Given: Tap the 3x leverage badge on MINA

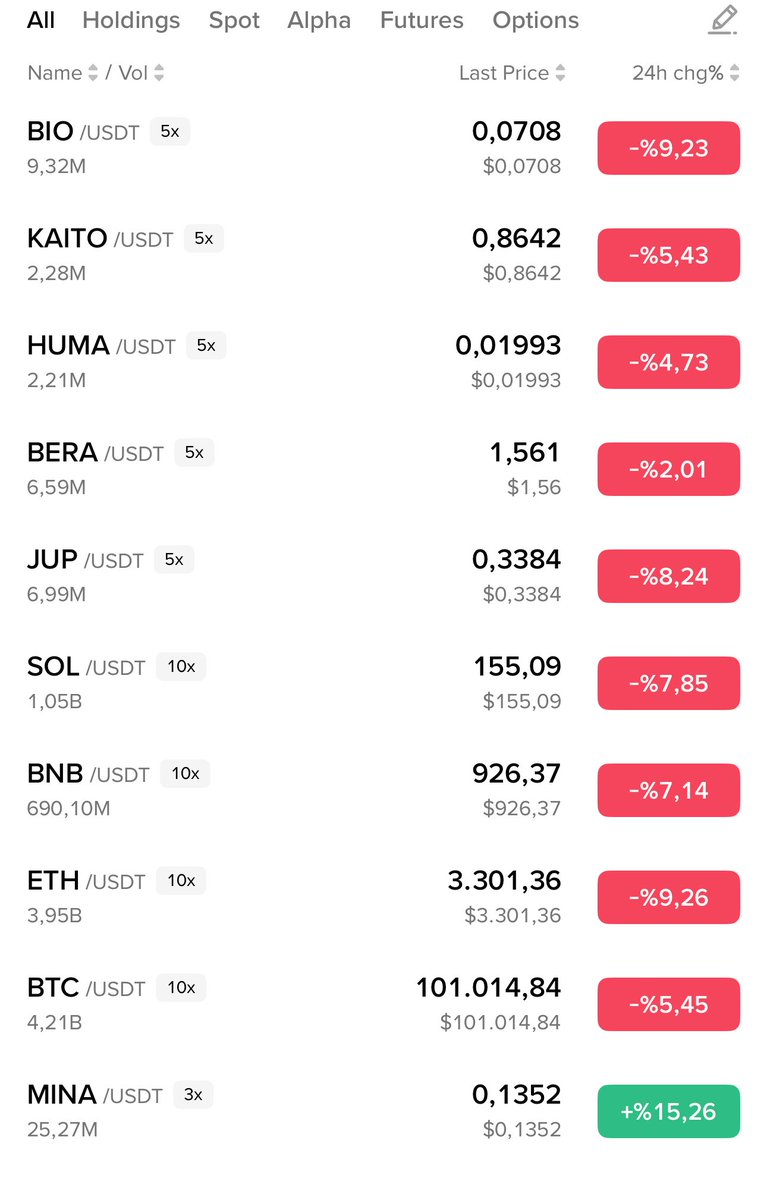Looking at the screenshot, I should 193,1094.
